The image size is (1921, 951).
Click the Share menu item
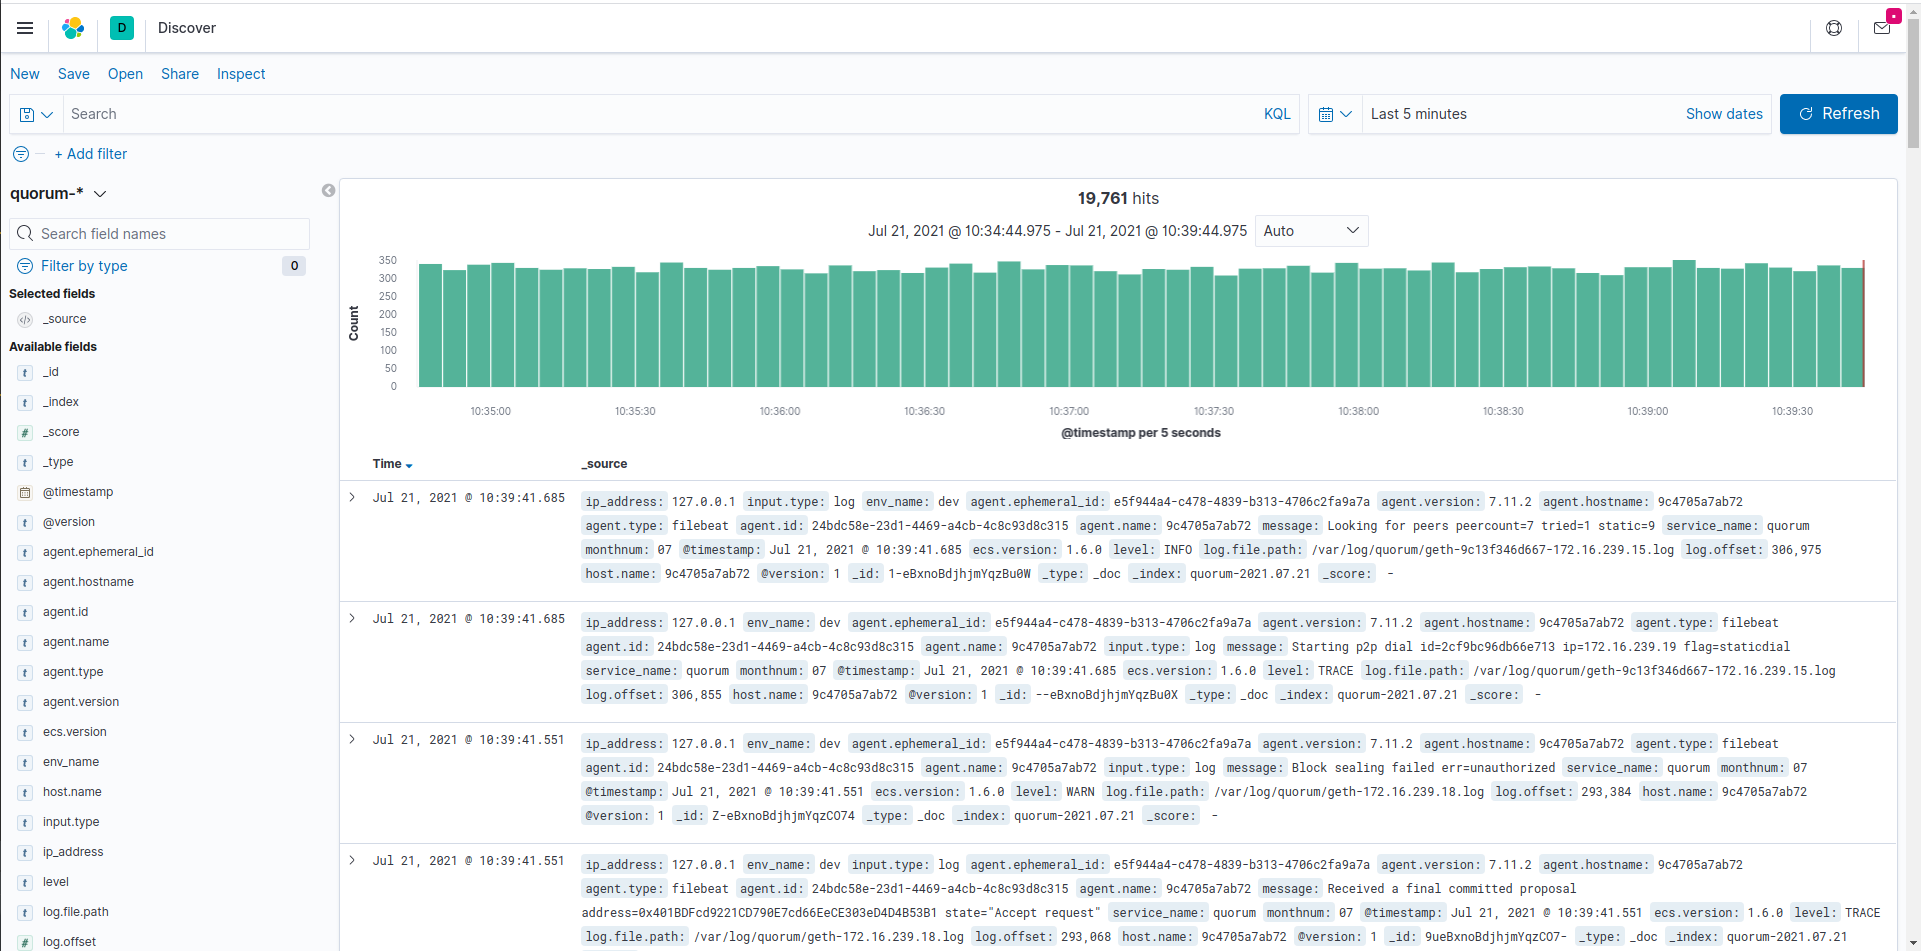point(180,74)
